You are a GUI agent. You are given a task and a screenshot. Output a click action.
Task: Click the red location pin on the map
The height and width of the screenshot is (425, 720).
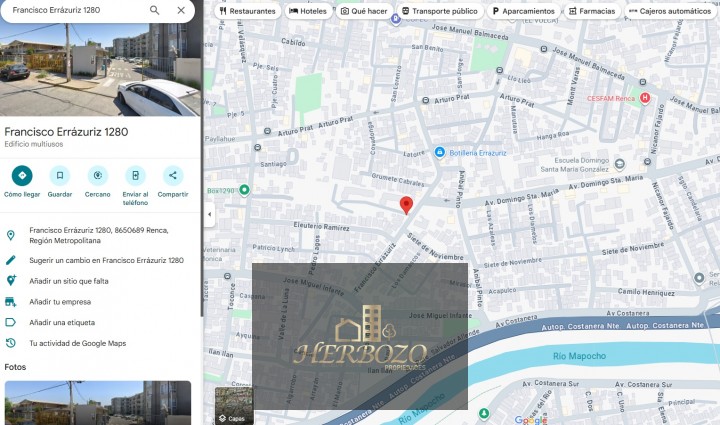[x=406, y=205]
